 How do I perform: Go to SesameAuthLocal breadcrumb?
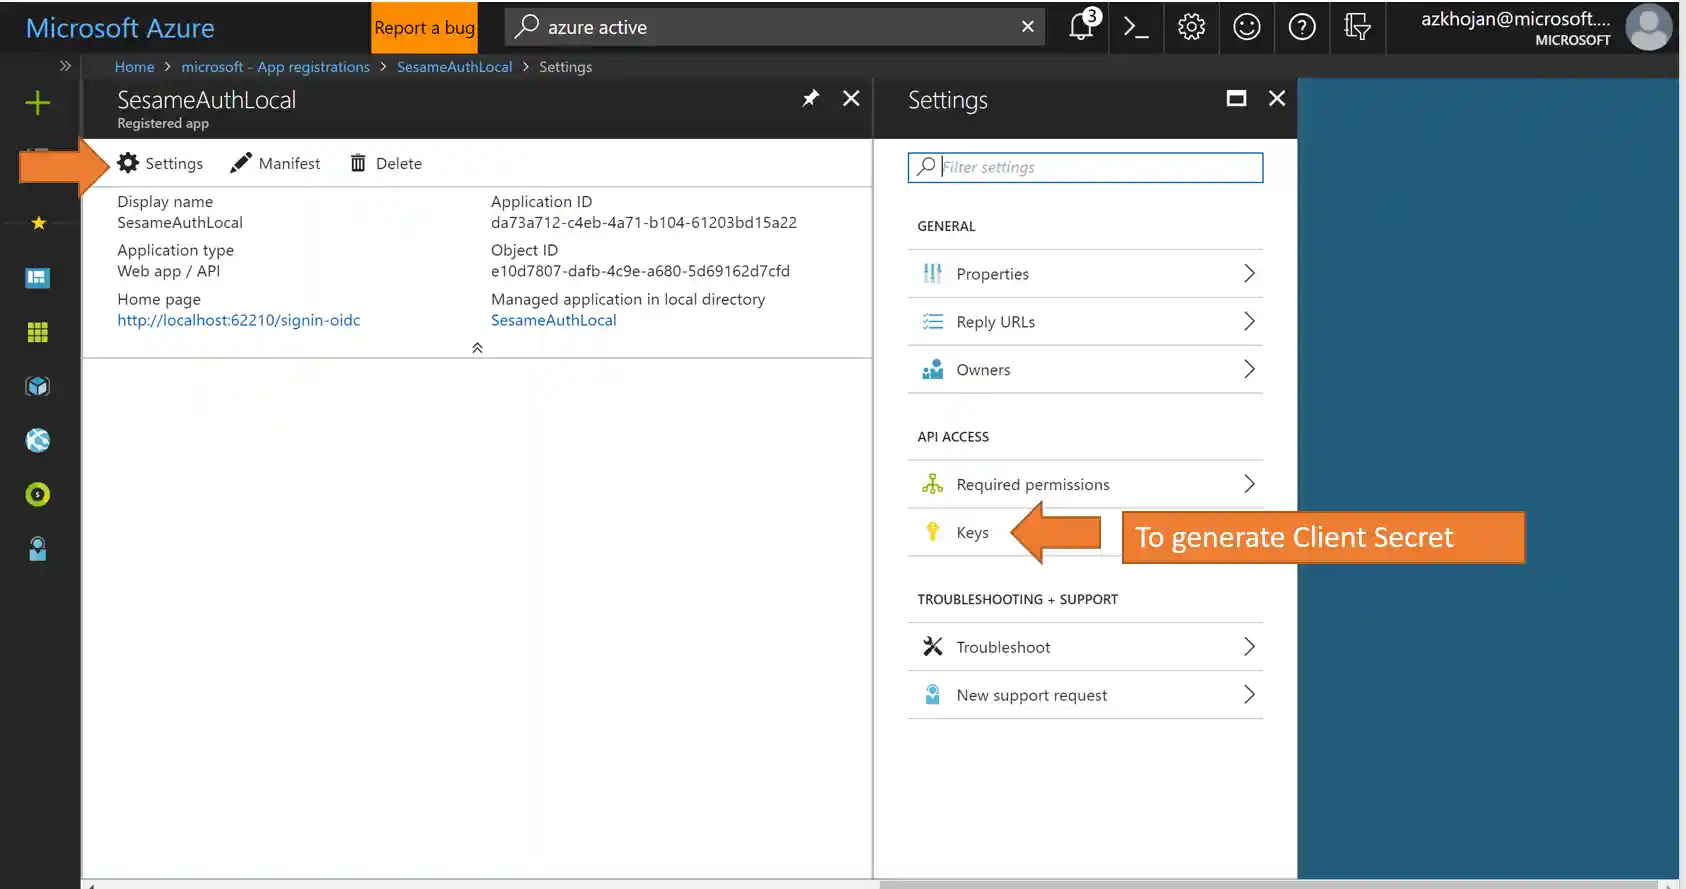tap(455, 67)
